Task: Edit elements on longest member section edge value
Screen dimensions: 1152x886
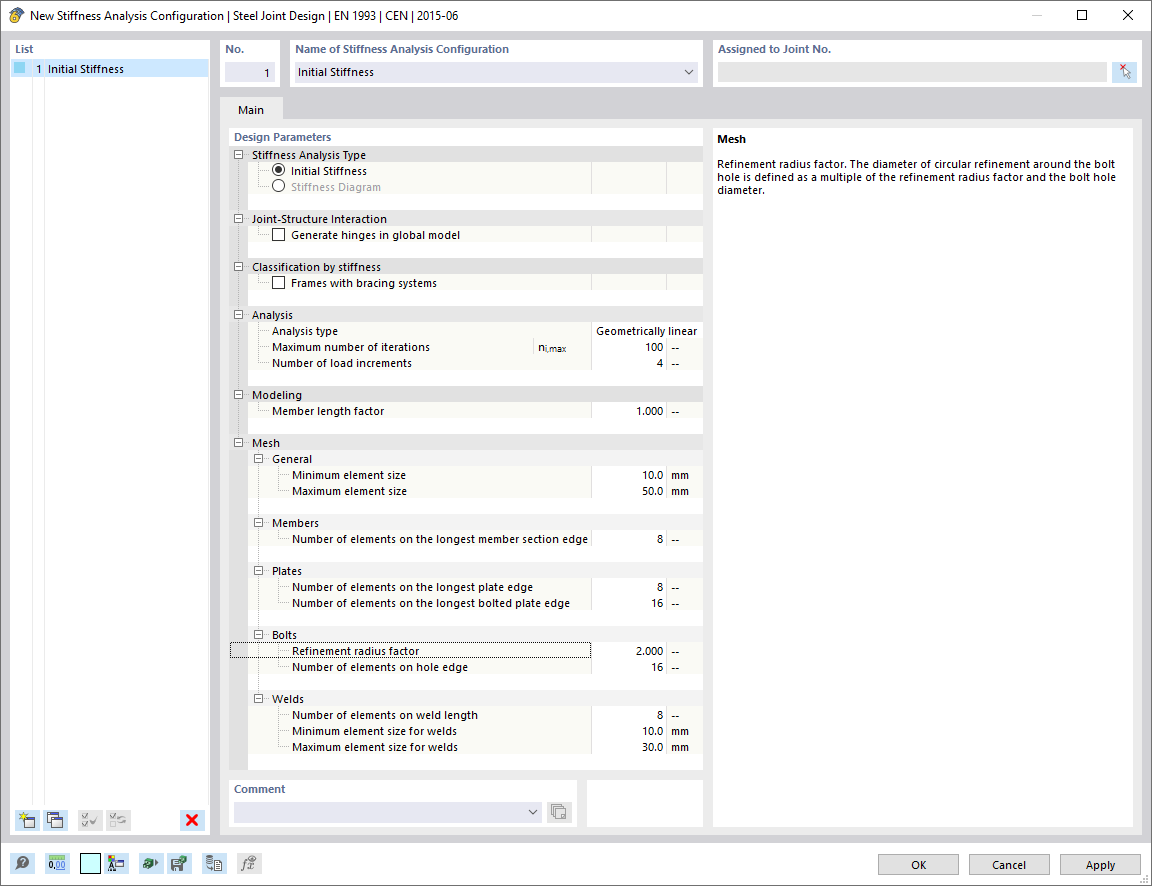Action: pyautogui.click(x=629, y=539)
